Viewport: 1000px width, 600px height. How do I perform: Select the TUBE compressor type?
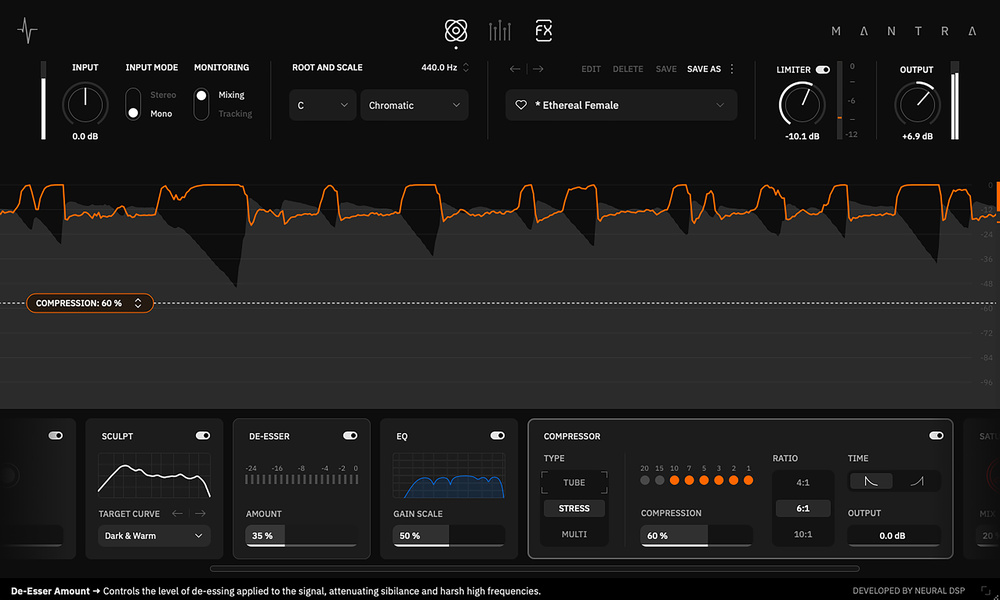click(574, 482)
